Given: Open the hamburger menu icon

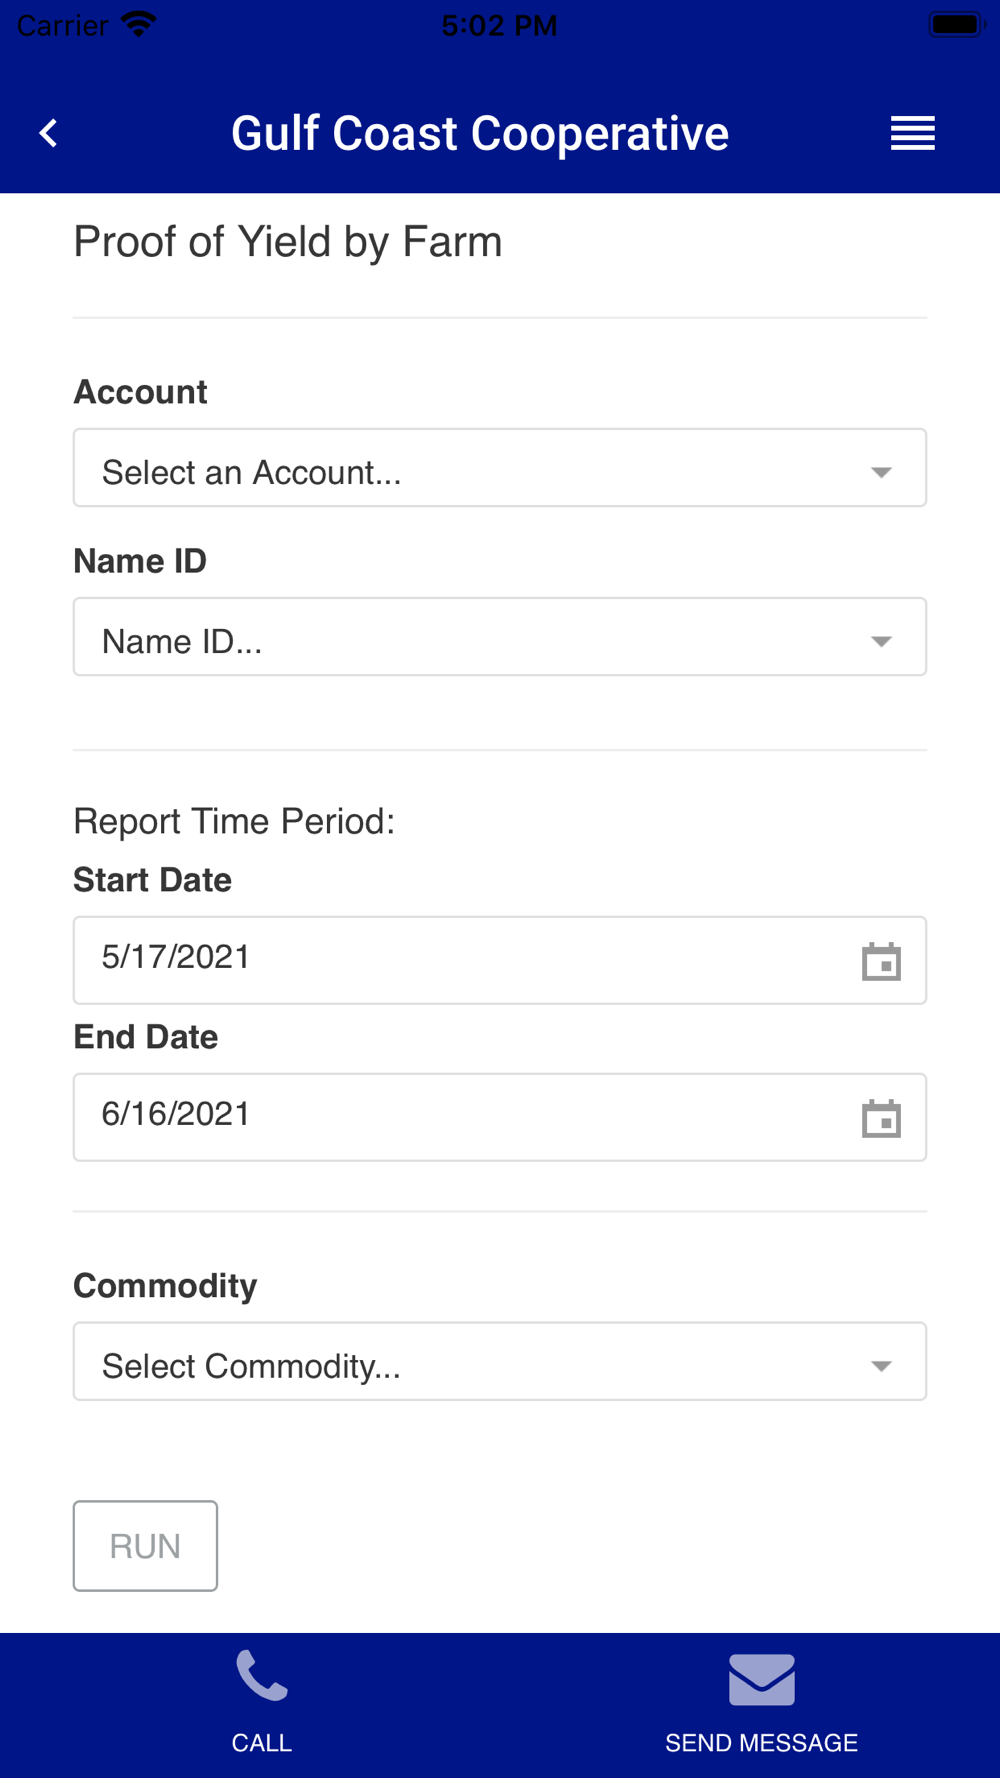Looking at the screenshot, I should (913, 133).
